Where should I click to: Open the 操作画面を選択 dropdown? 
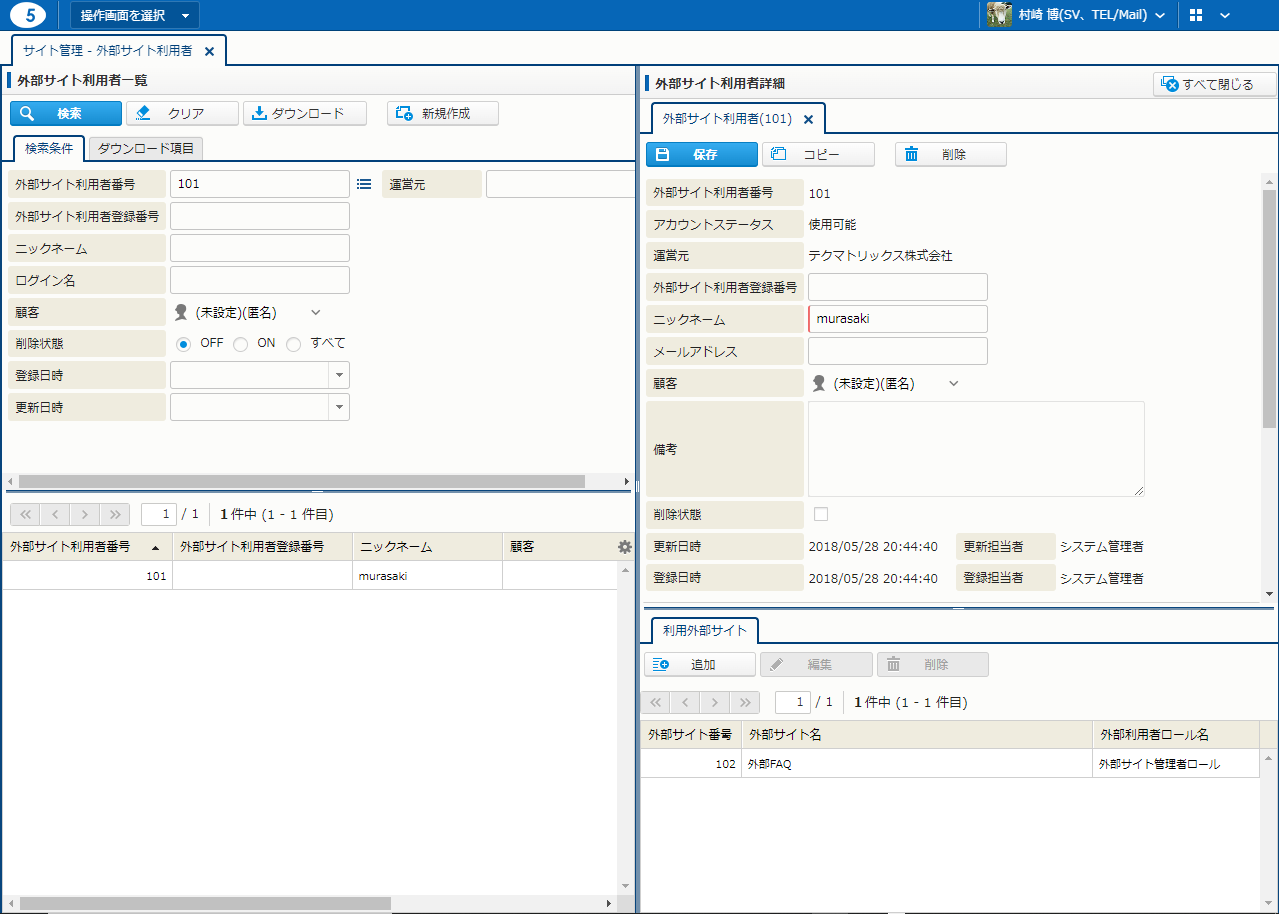(135, 15)
